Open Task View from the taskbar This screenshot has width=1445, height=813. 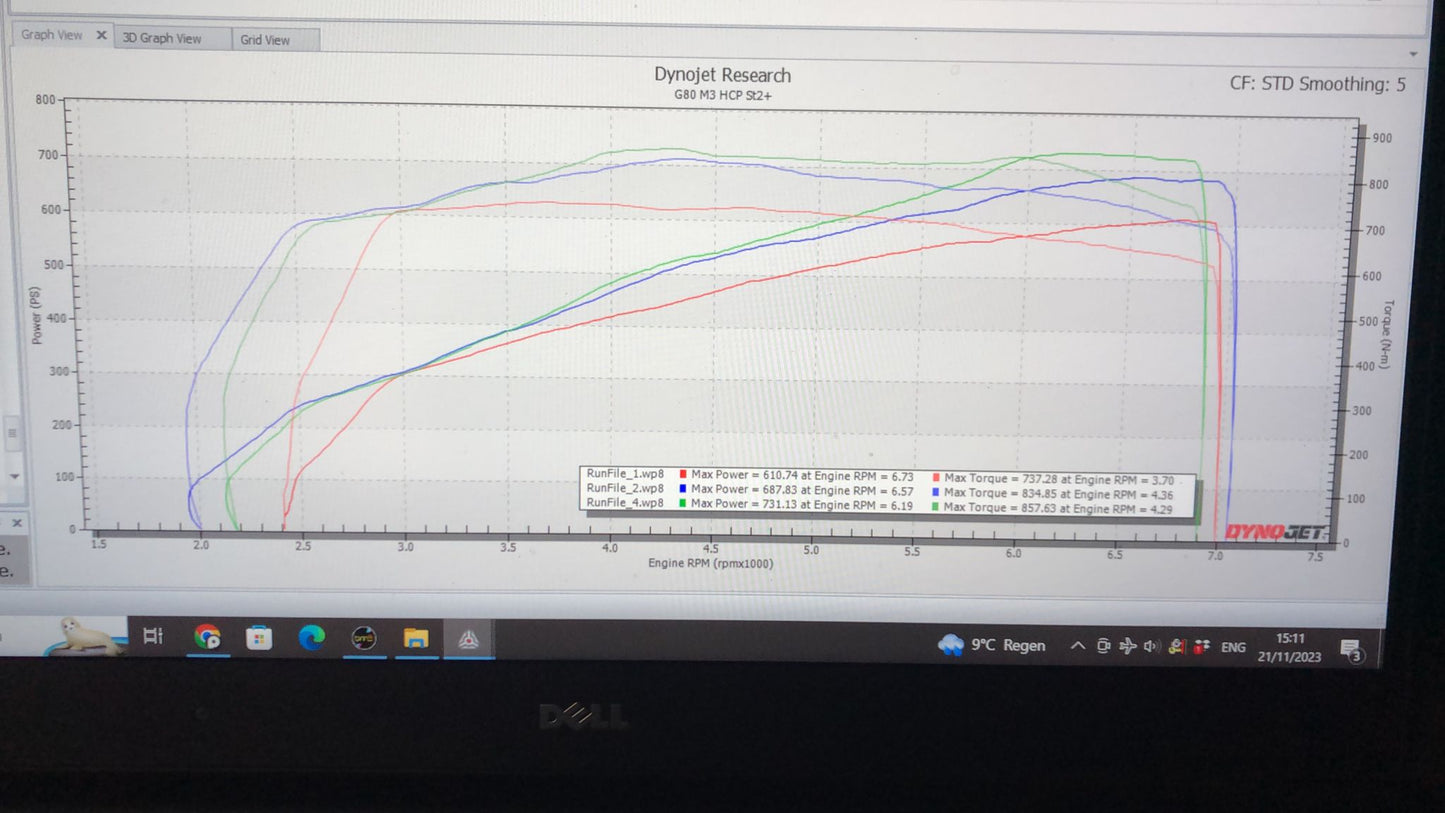coord(151,637)
